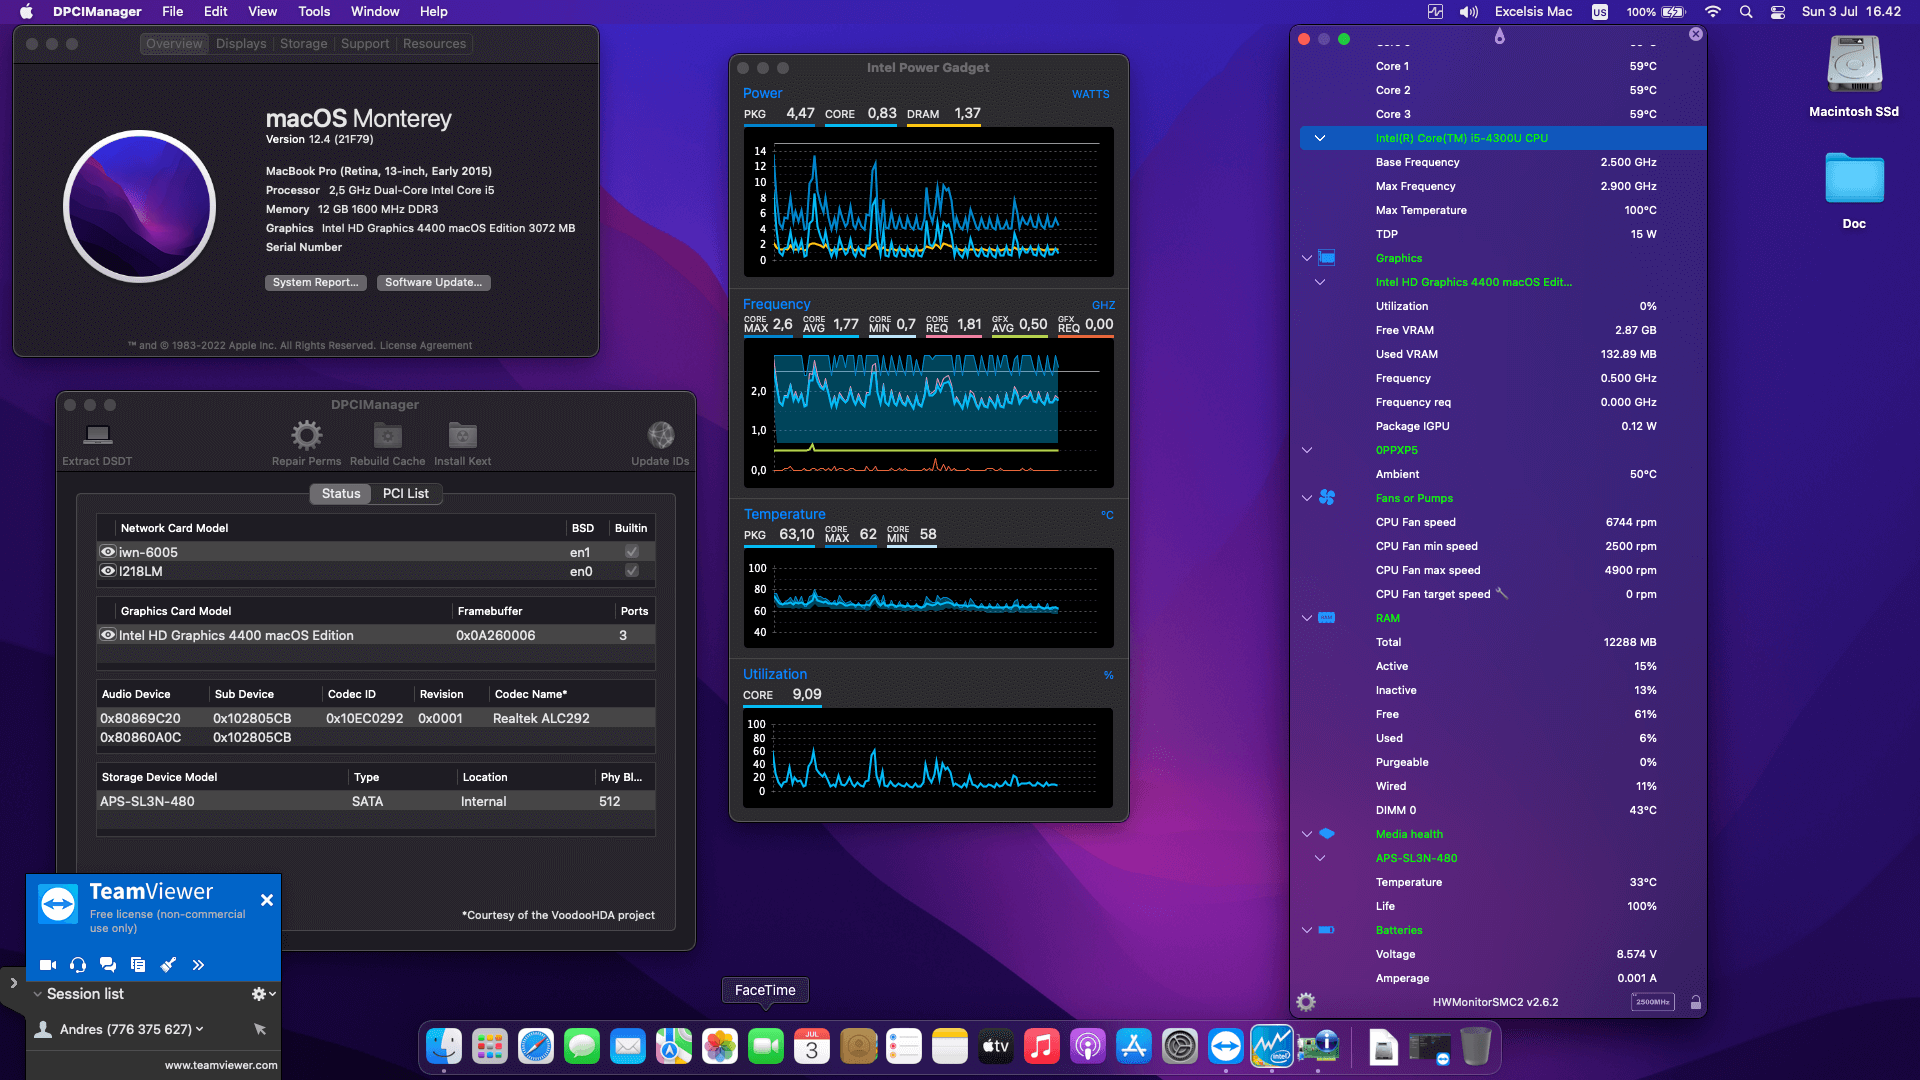Open DPCIManager card icon in Dock
Screen dimensions: 1920x1080
(x=1318, y=1047)
